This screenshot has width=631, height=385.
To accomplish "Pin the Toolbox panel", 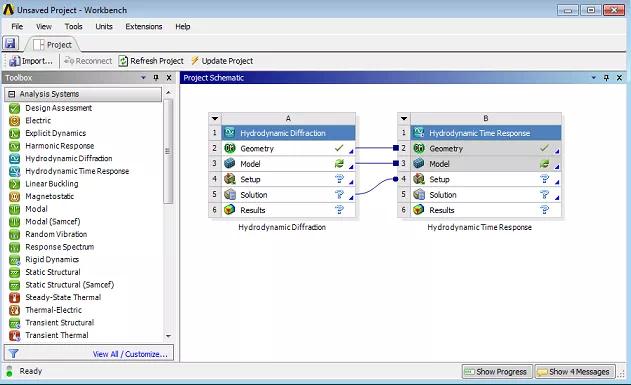I will click(x=156, y=78).
